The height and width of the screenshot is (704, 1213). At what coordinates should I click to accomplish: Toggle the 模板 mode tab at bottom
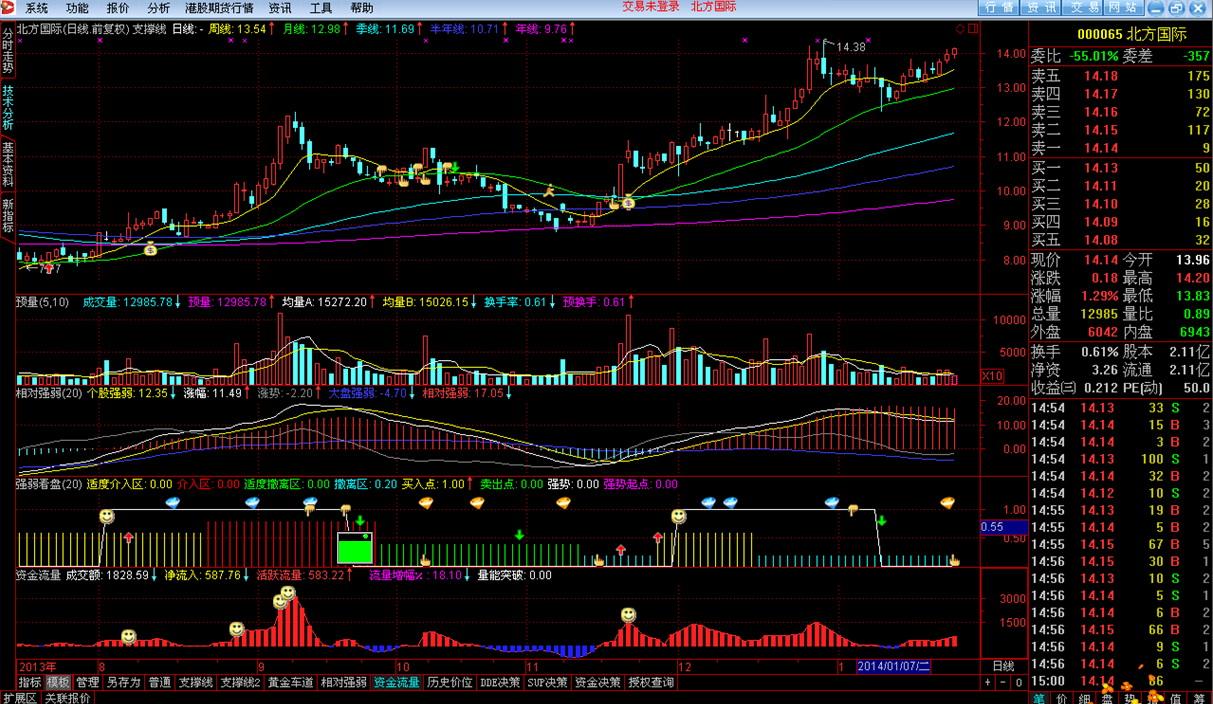(x=58, y=682)
